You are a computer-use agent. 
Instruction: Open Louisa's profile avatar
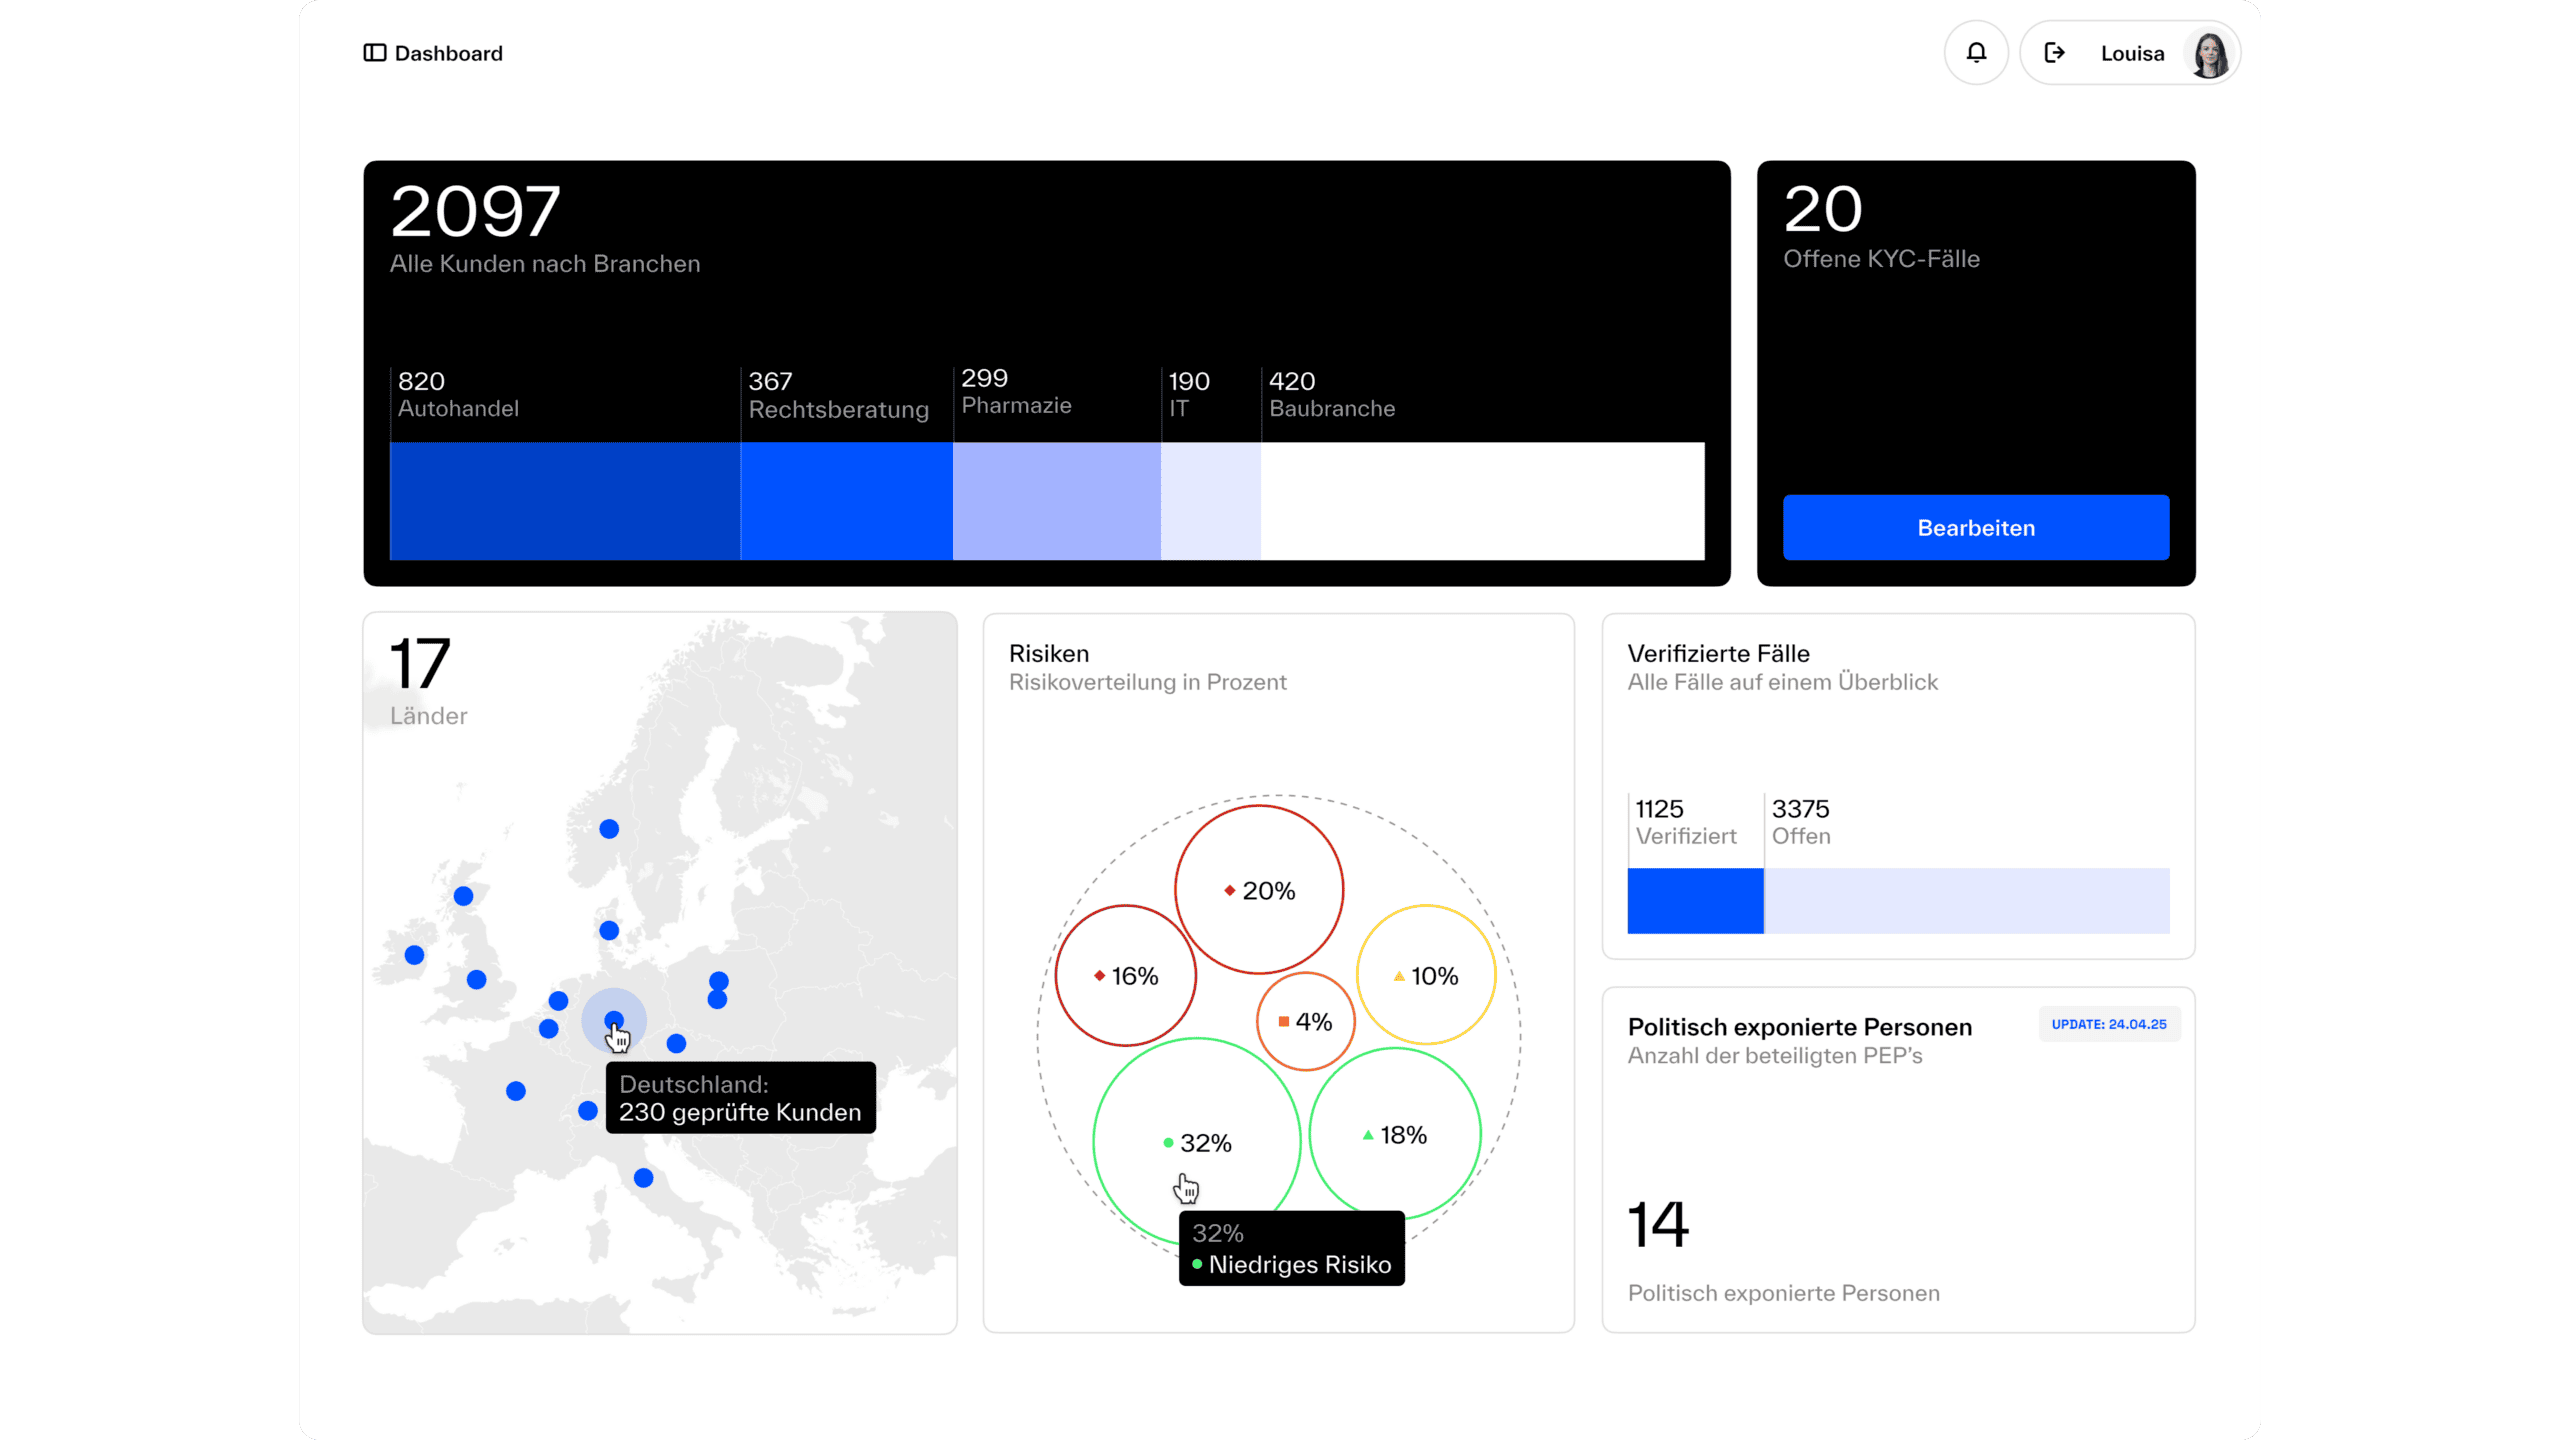click(x=2209, y=53)
